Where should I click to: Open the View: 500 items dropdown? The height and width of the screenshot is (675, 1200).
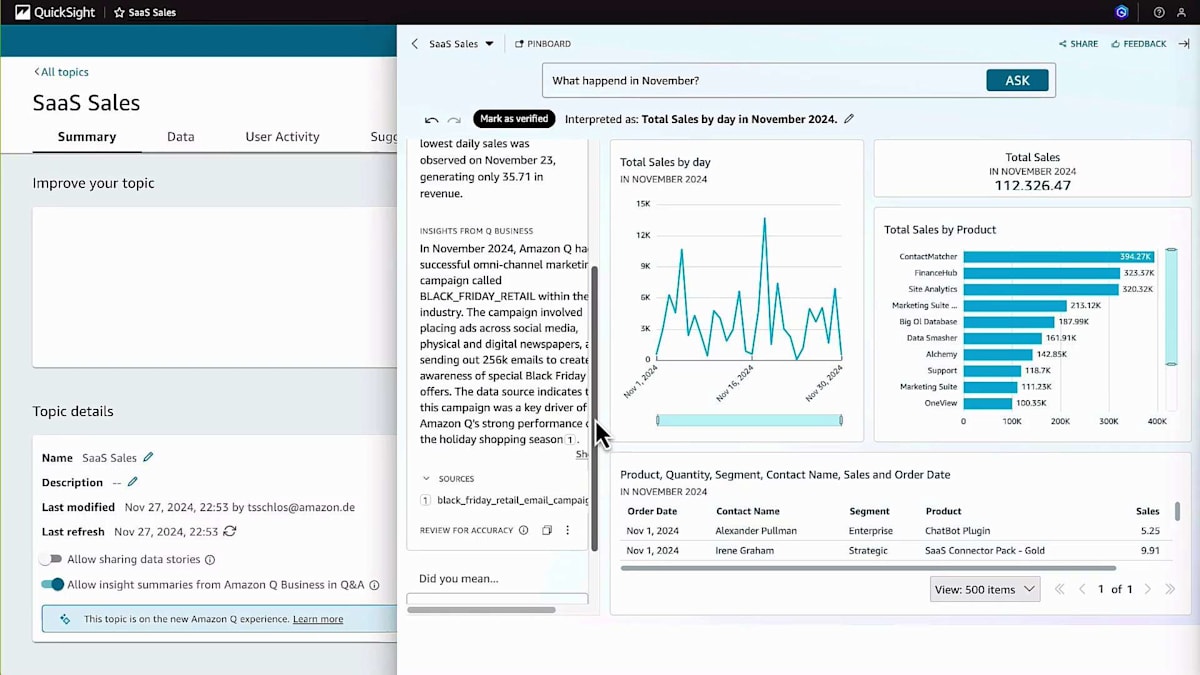pyautogui.click(x=985, y=589)
